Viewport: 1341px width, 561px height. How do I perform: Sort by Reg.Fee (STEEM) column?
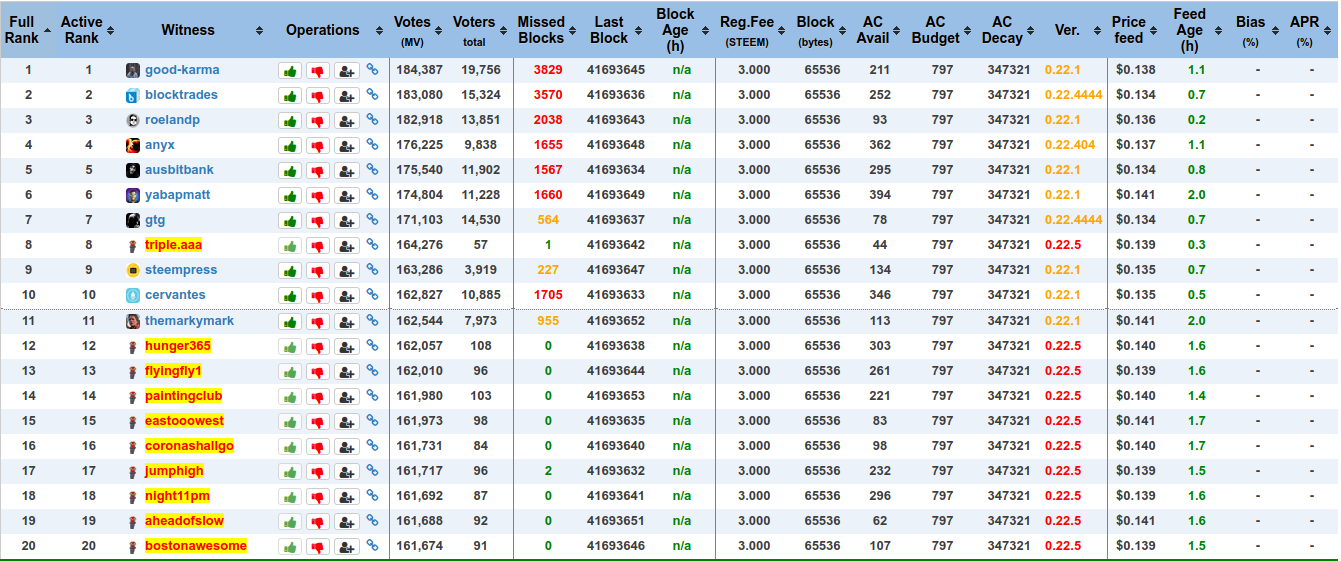click(752, 30)
